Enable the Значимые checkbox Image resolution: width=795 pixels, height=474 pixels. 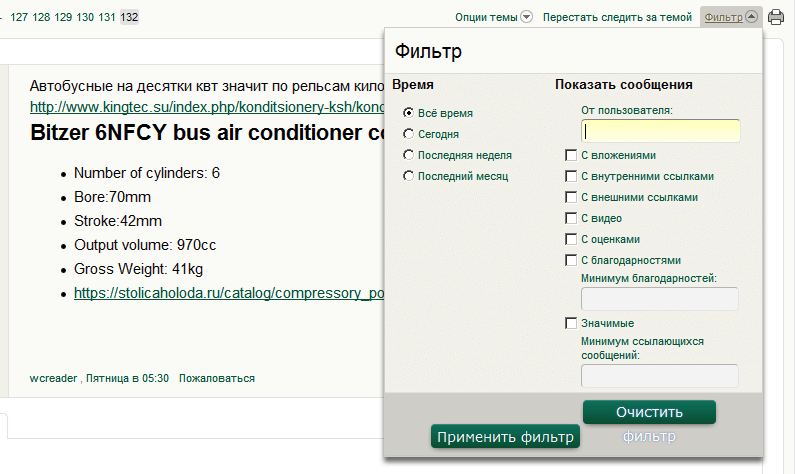pyautogui.click(x=571, y=323)
